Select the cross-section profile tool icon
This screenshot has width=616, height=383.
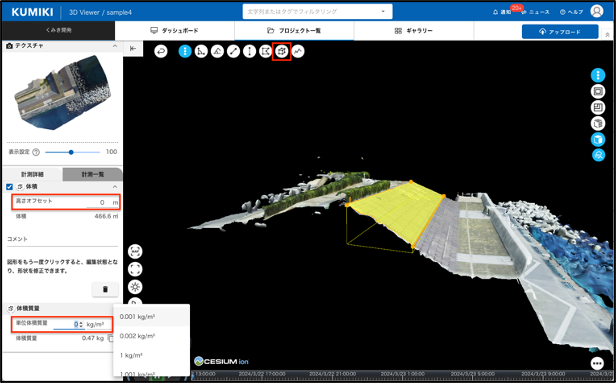tap(298, 51)
